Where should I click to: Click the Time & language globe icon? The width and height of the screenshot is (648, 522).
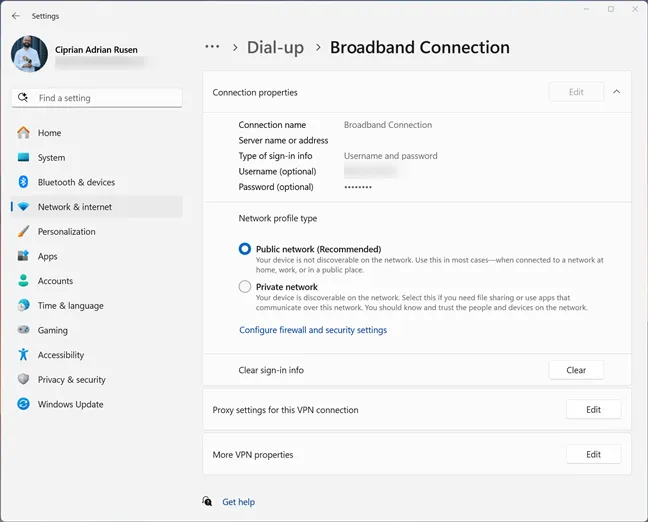tap(24, 305)
